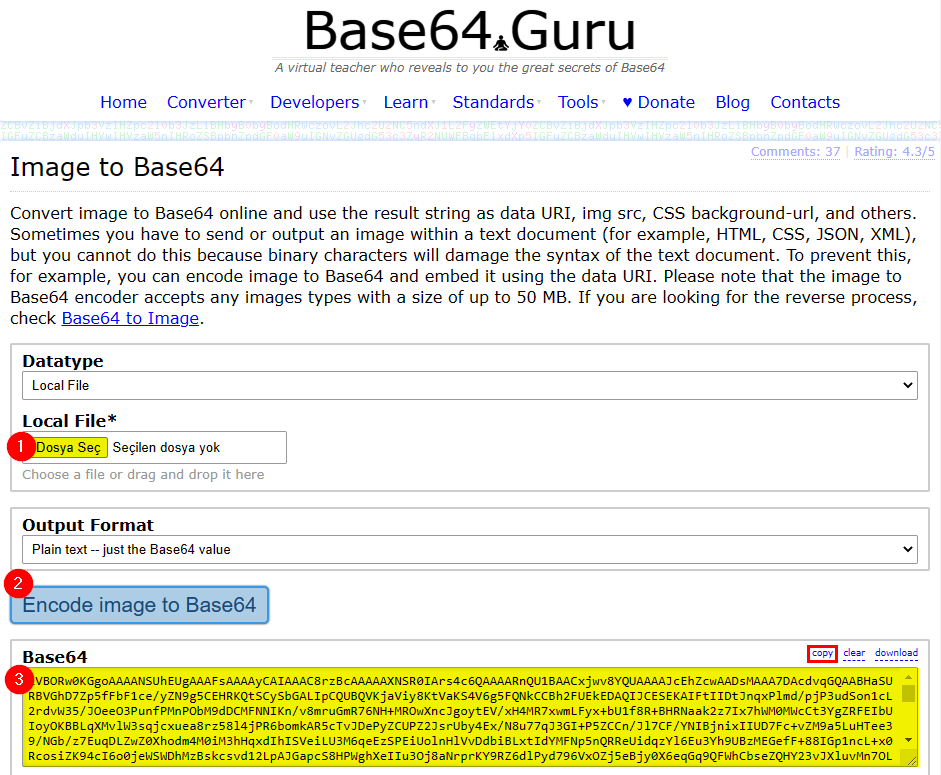View the Comments: 37 link
941x775 pixels.
coord(795,152)
